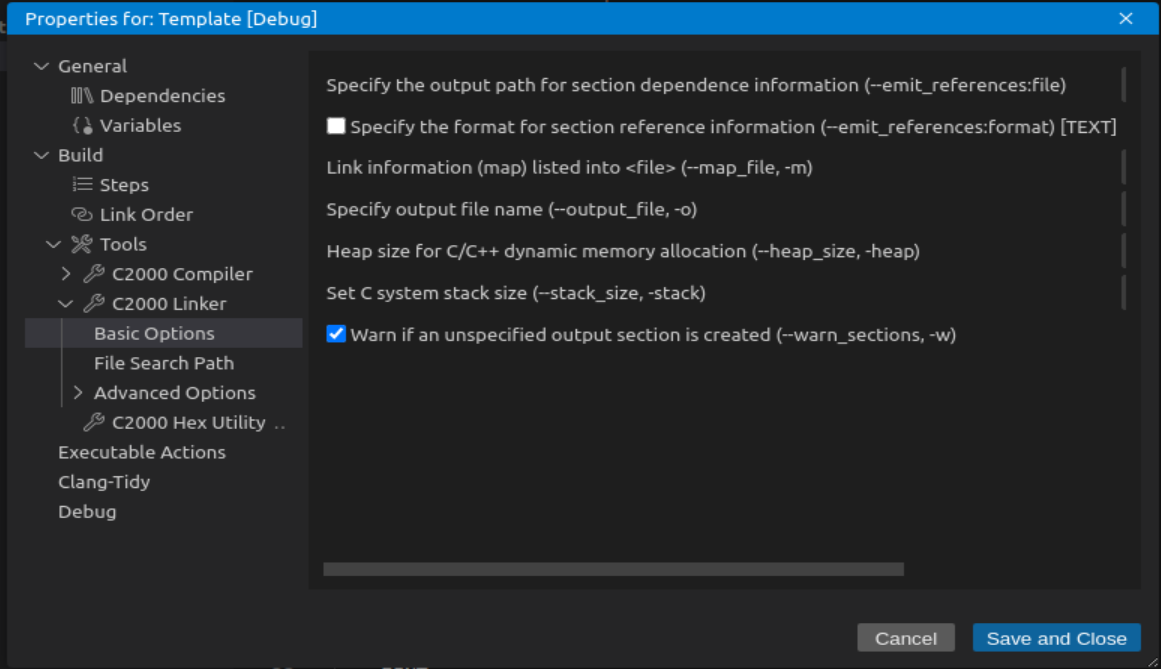
Task: Click the C2000 Hex Utility wrench icon
Action: [x=94, y=422]
